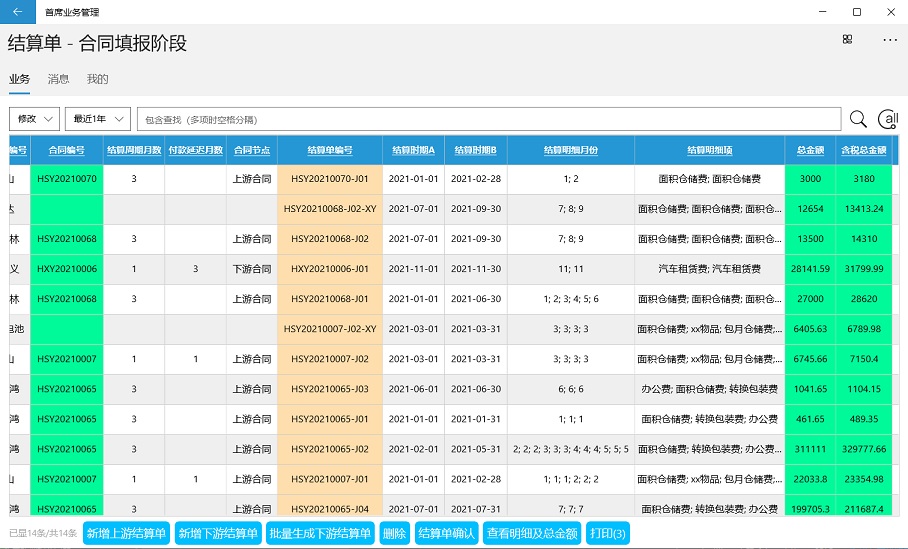The width and height of the screenshot is (908, 549).
Task: Select the 业务 tab
Action: [19, 79]
